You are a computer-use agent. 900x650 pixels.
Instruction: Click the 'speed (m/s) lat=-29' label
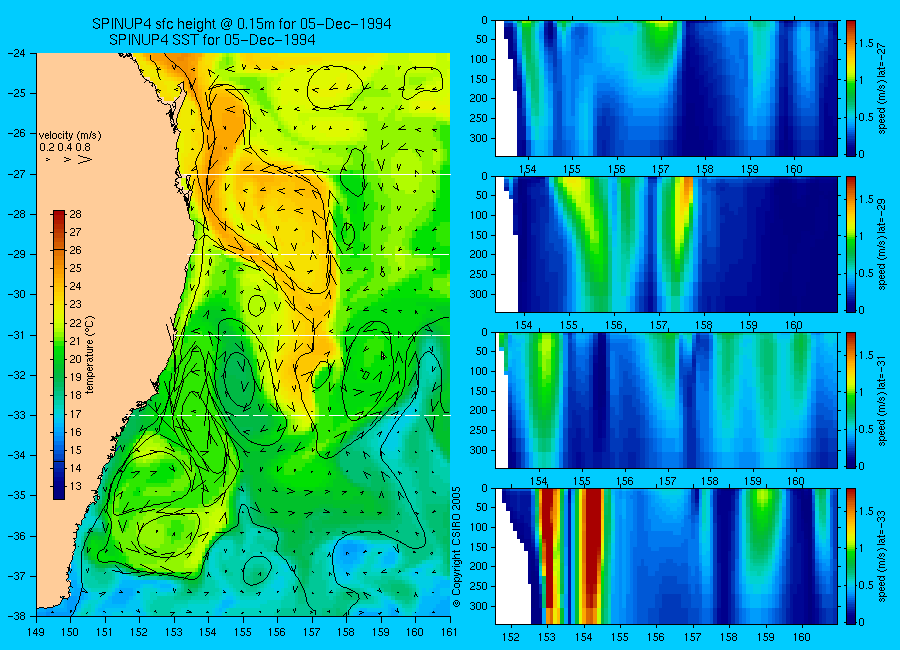(x=882, y=244)
